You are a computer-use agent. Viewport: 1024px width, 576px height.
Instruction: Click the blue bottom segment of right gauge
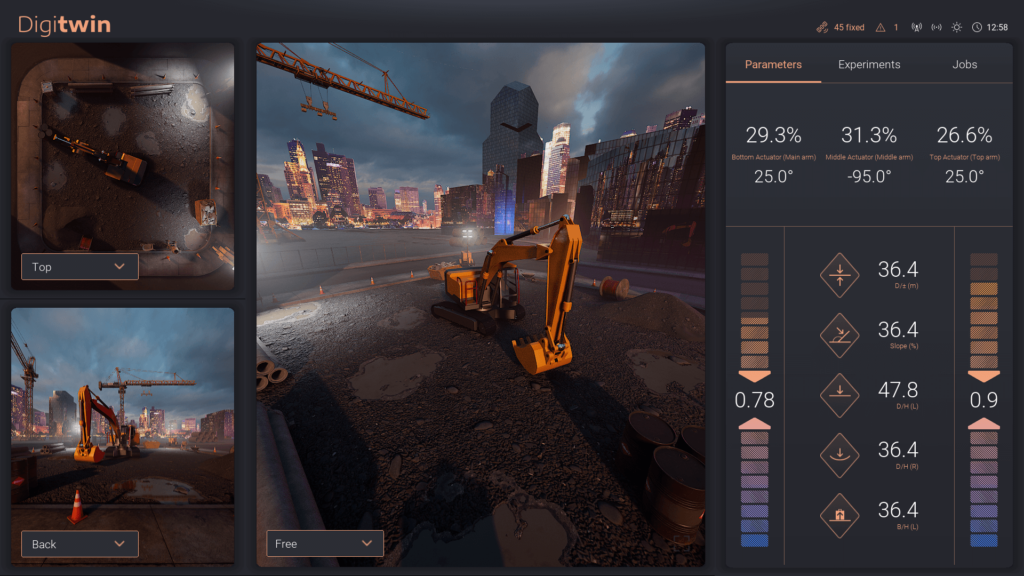(984, 541)
